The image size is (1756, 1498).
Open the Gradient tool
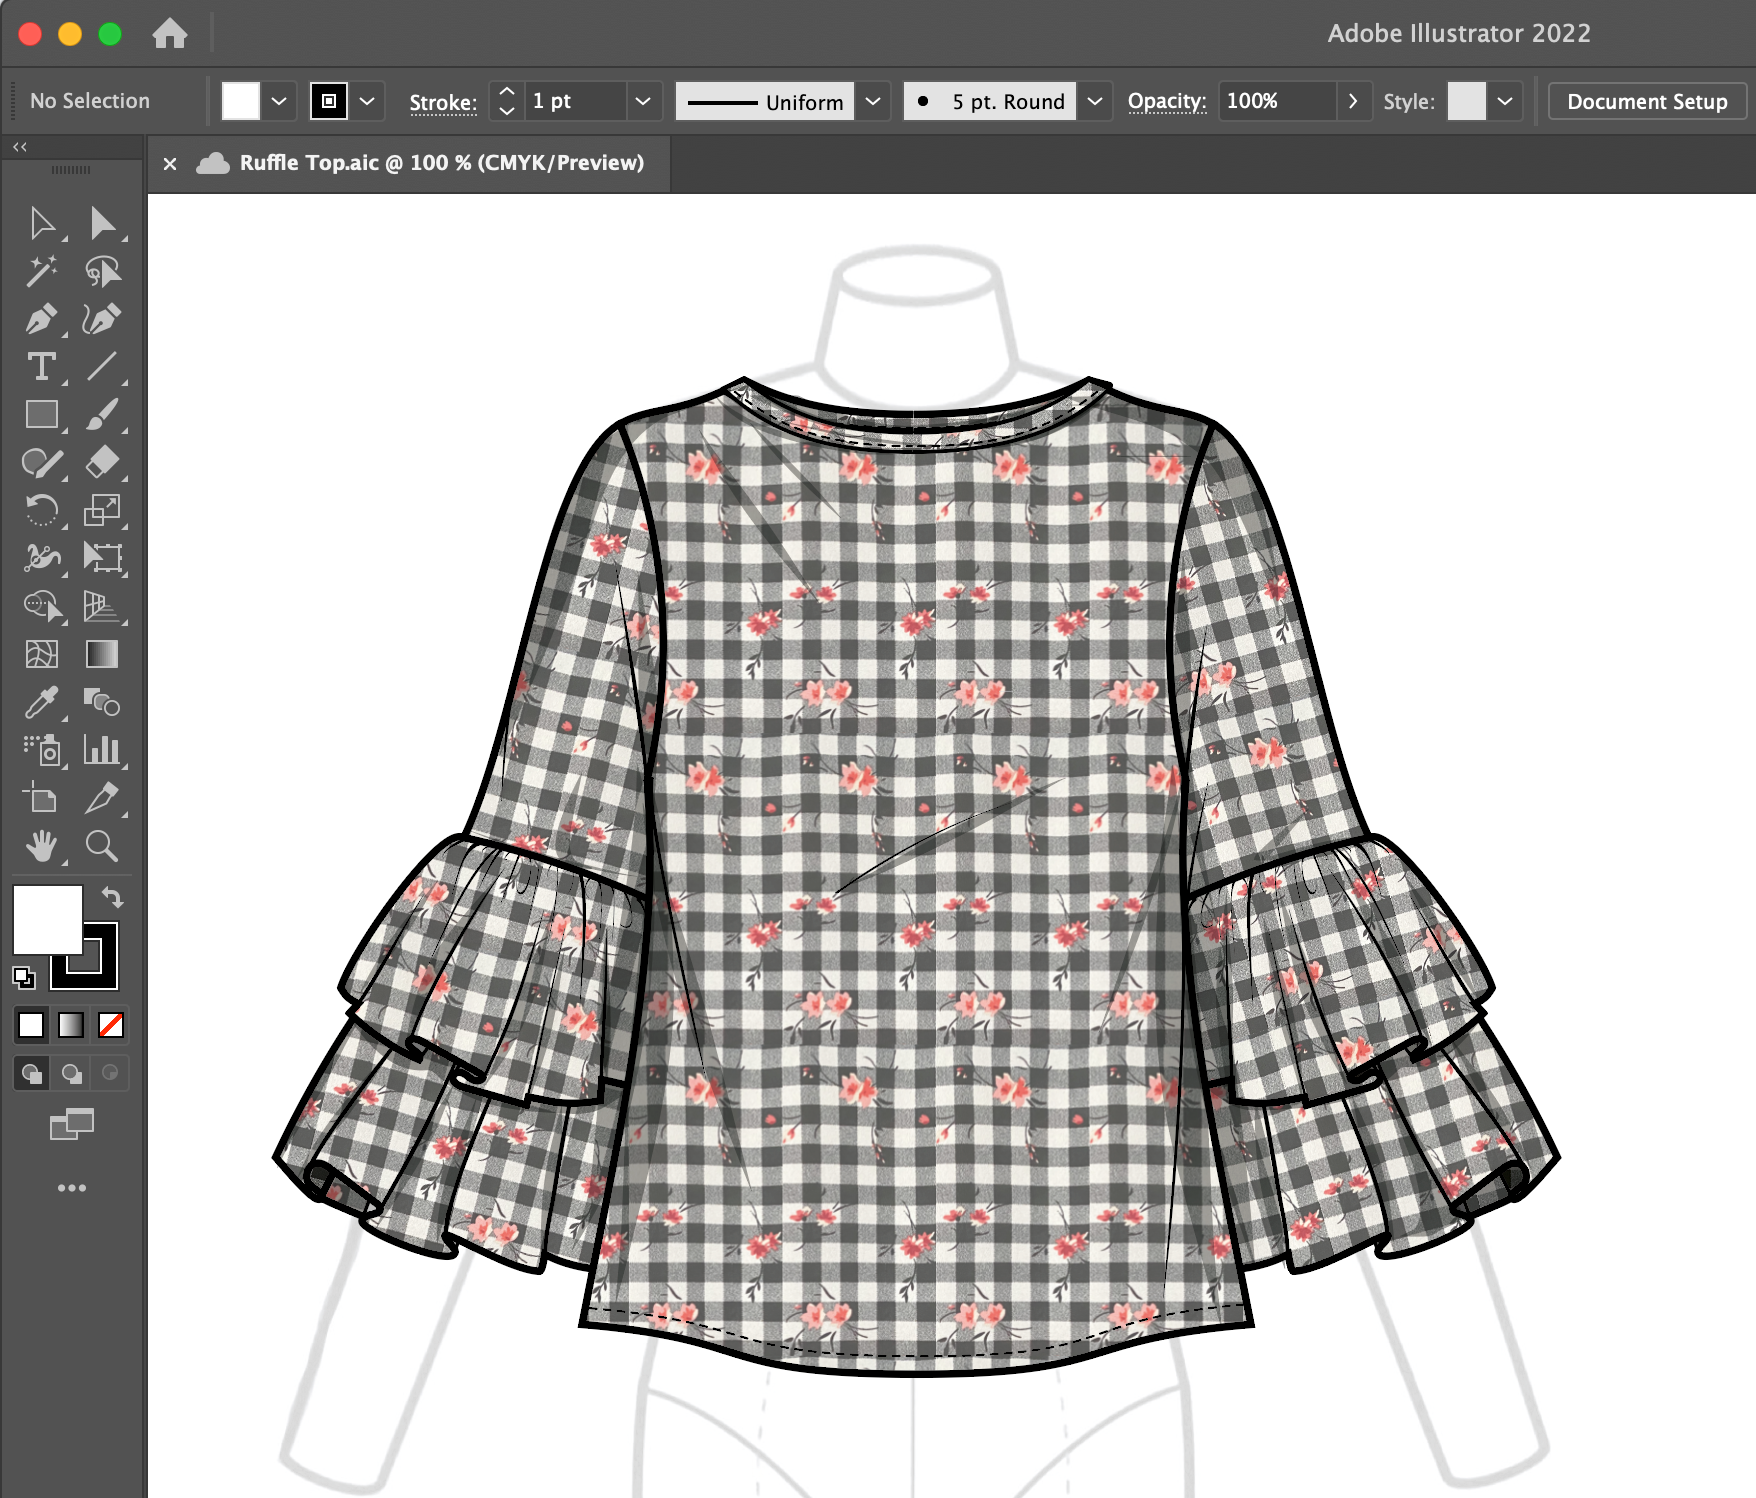(105, 655)
